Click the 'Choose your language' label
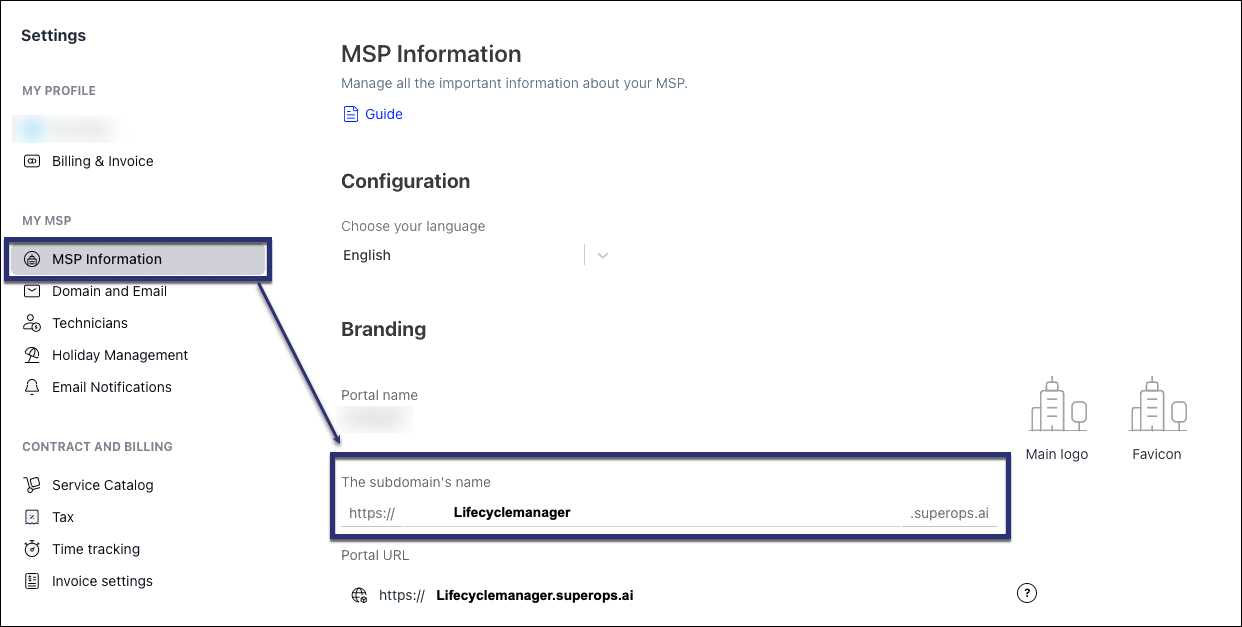 pyautogui.click(x=413, y=226)
